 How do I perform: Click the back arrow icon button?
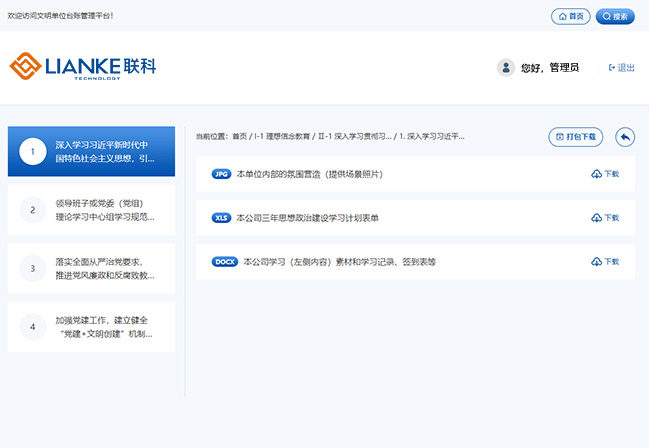(625, 136)
